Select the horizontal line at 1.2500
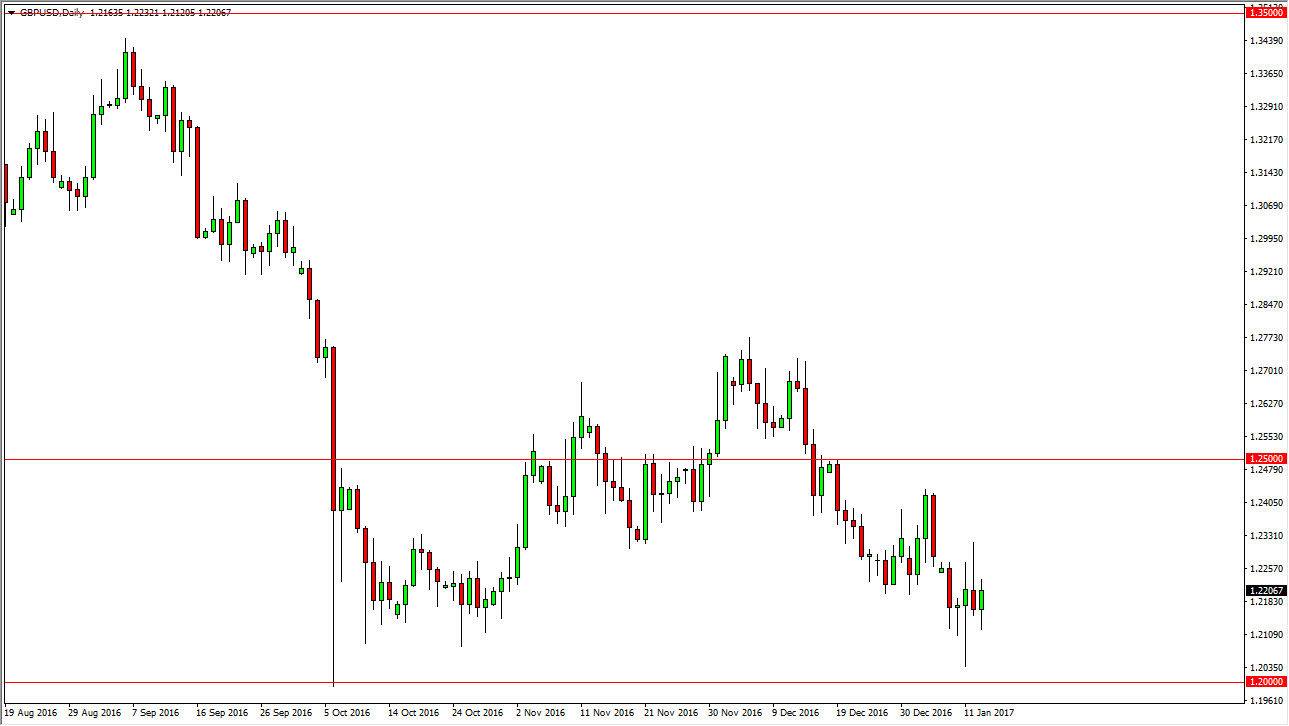The width and height of the screenshot is (1289, 726). (x=620, y=459)
